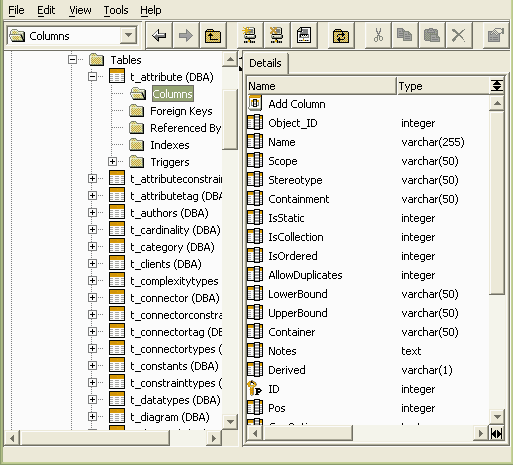Sort by the Type column header

[443, 86]
